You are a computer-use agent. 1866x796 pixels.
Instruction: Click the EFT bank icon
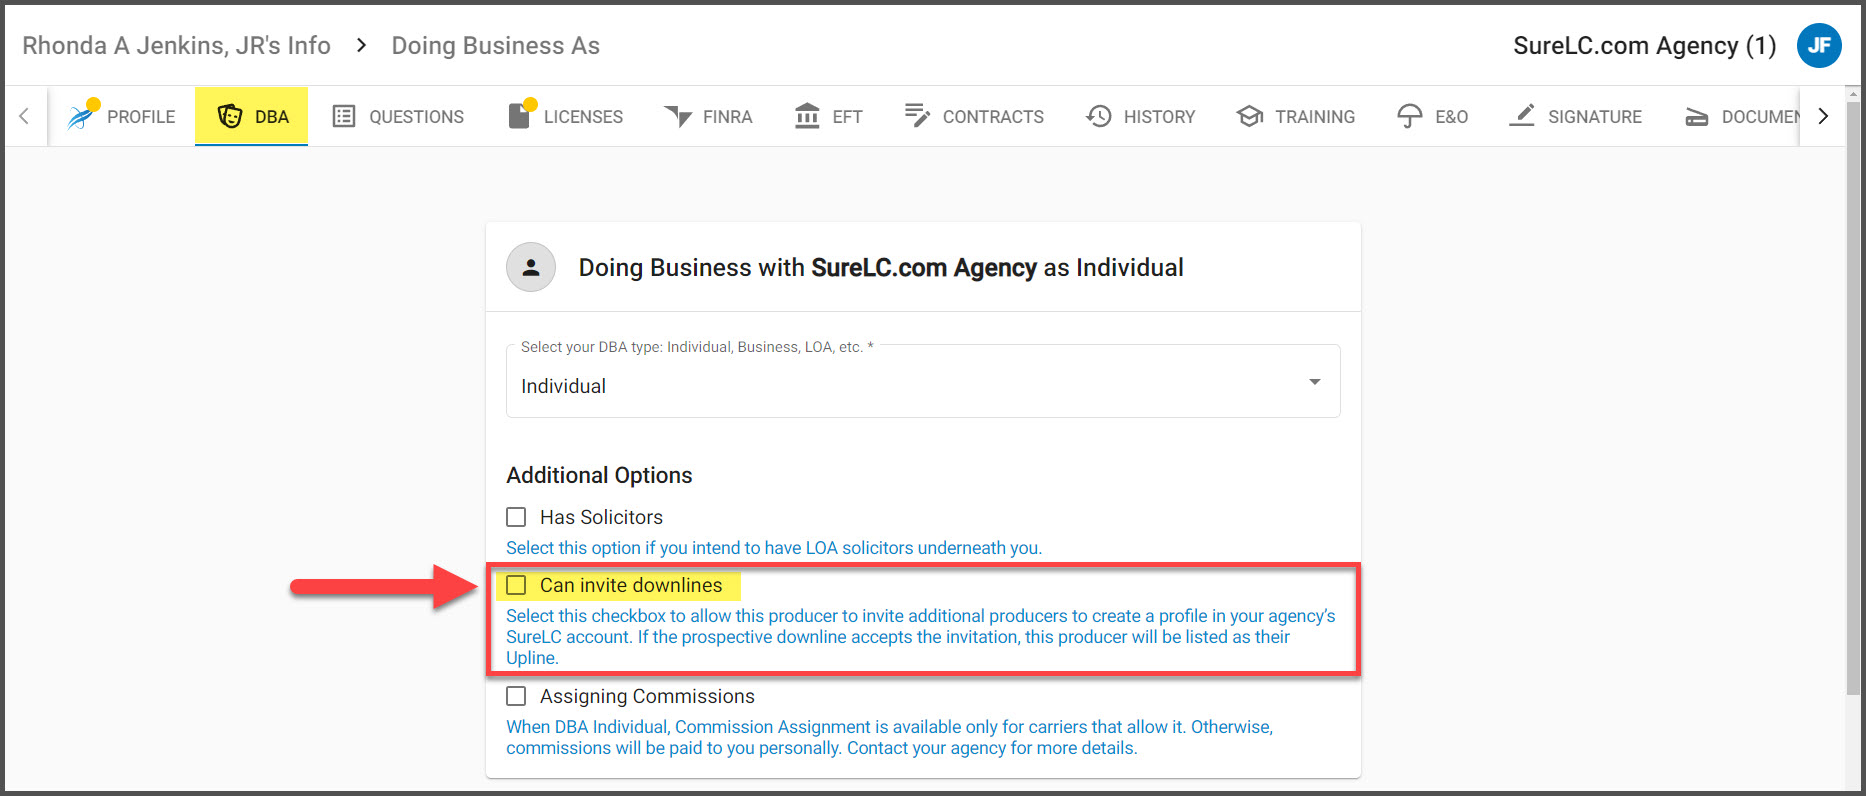pyautogui.click(x=807, y=116)
